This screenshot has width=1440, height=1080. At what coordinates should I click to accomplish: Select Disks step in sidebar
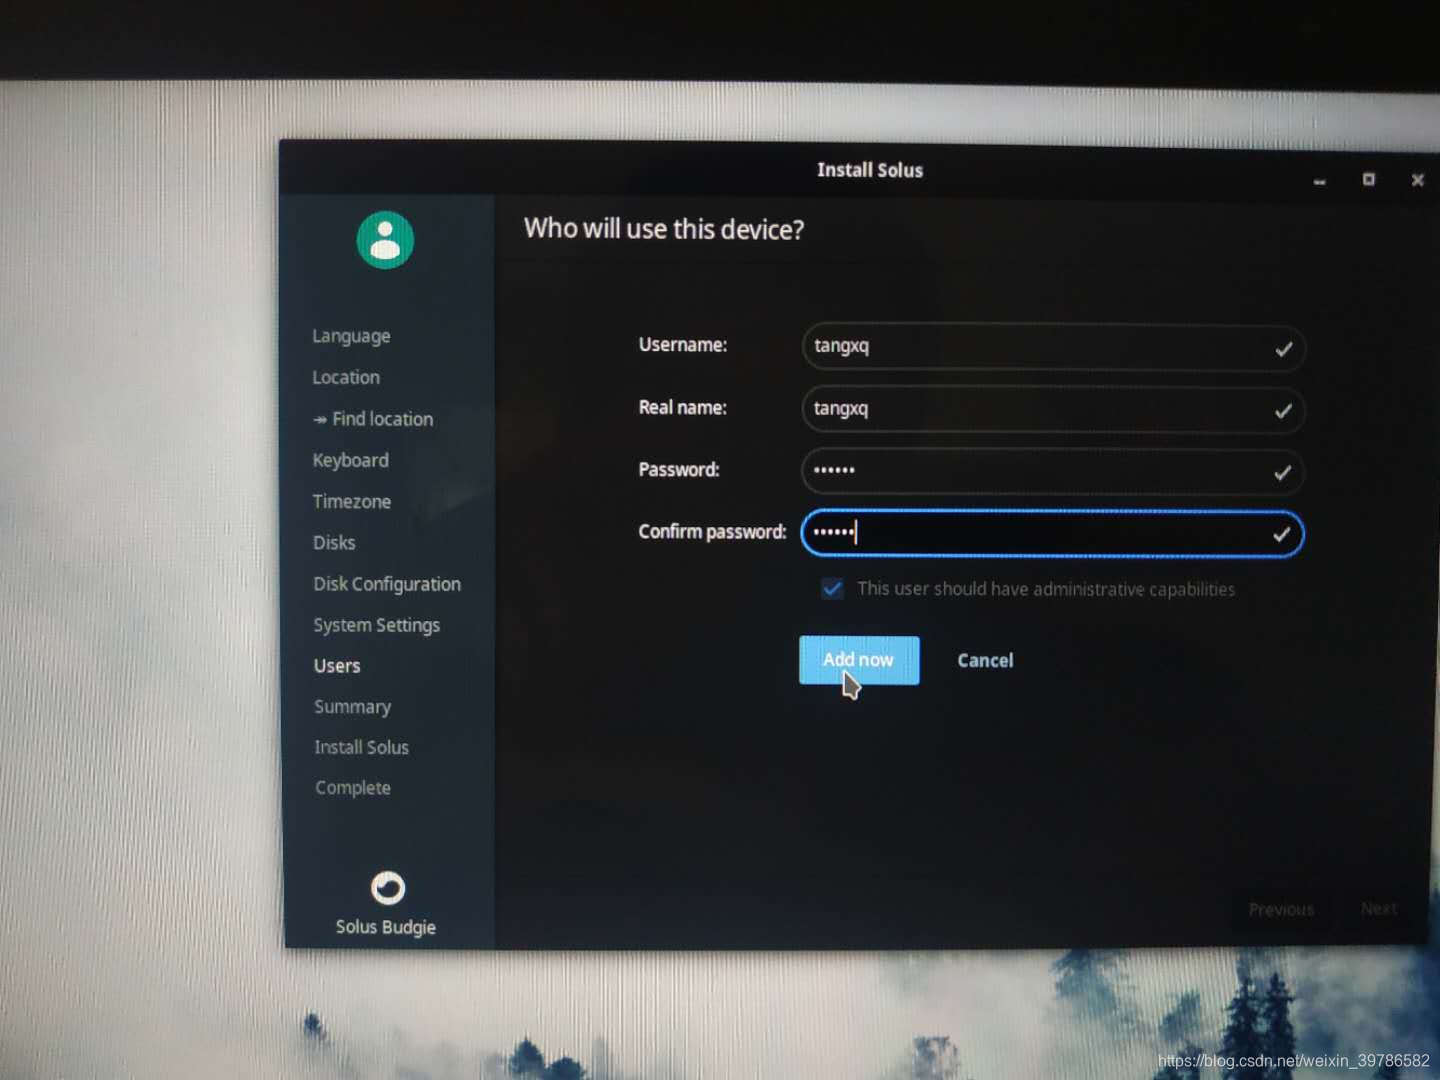point(334,542)
